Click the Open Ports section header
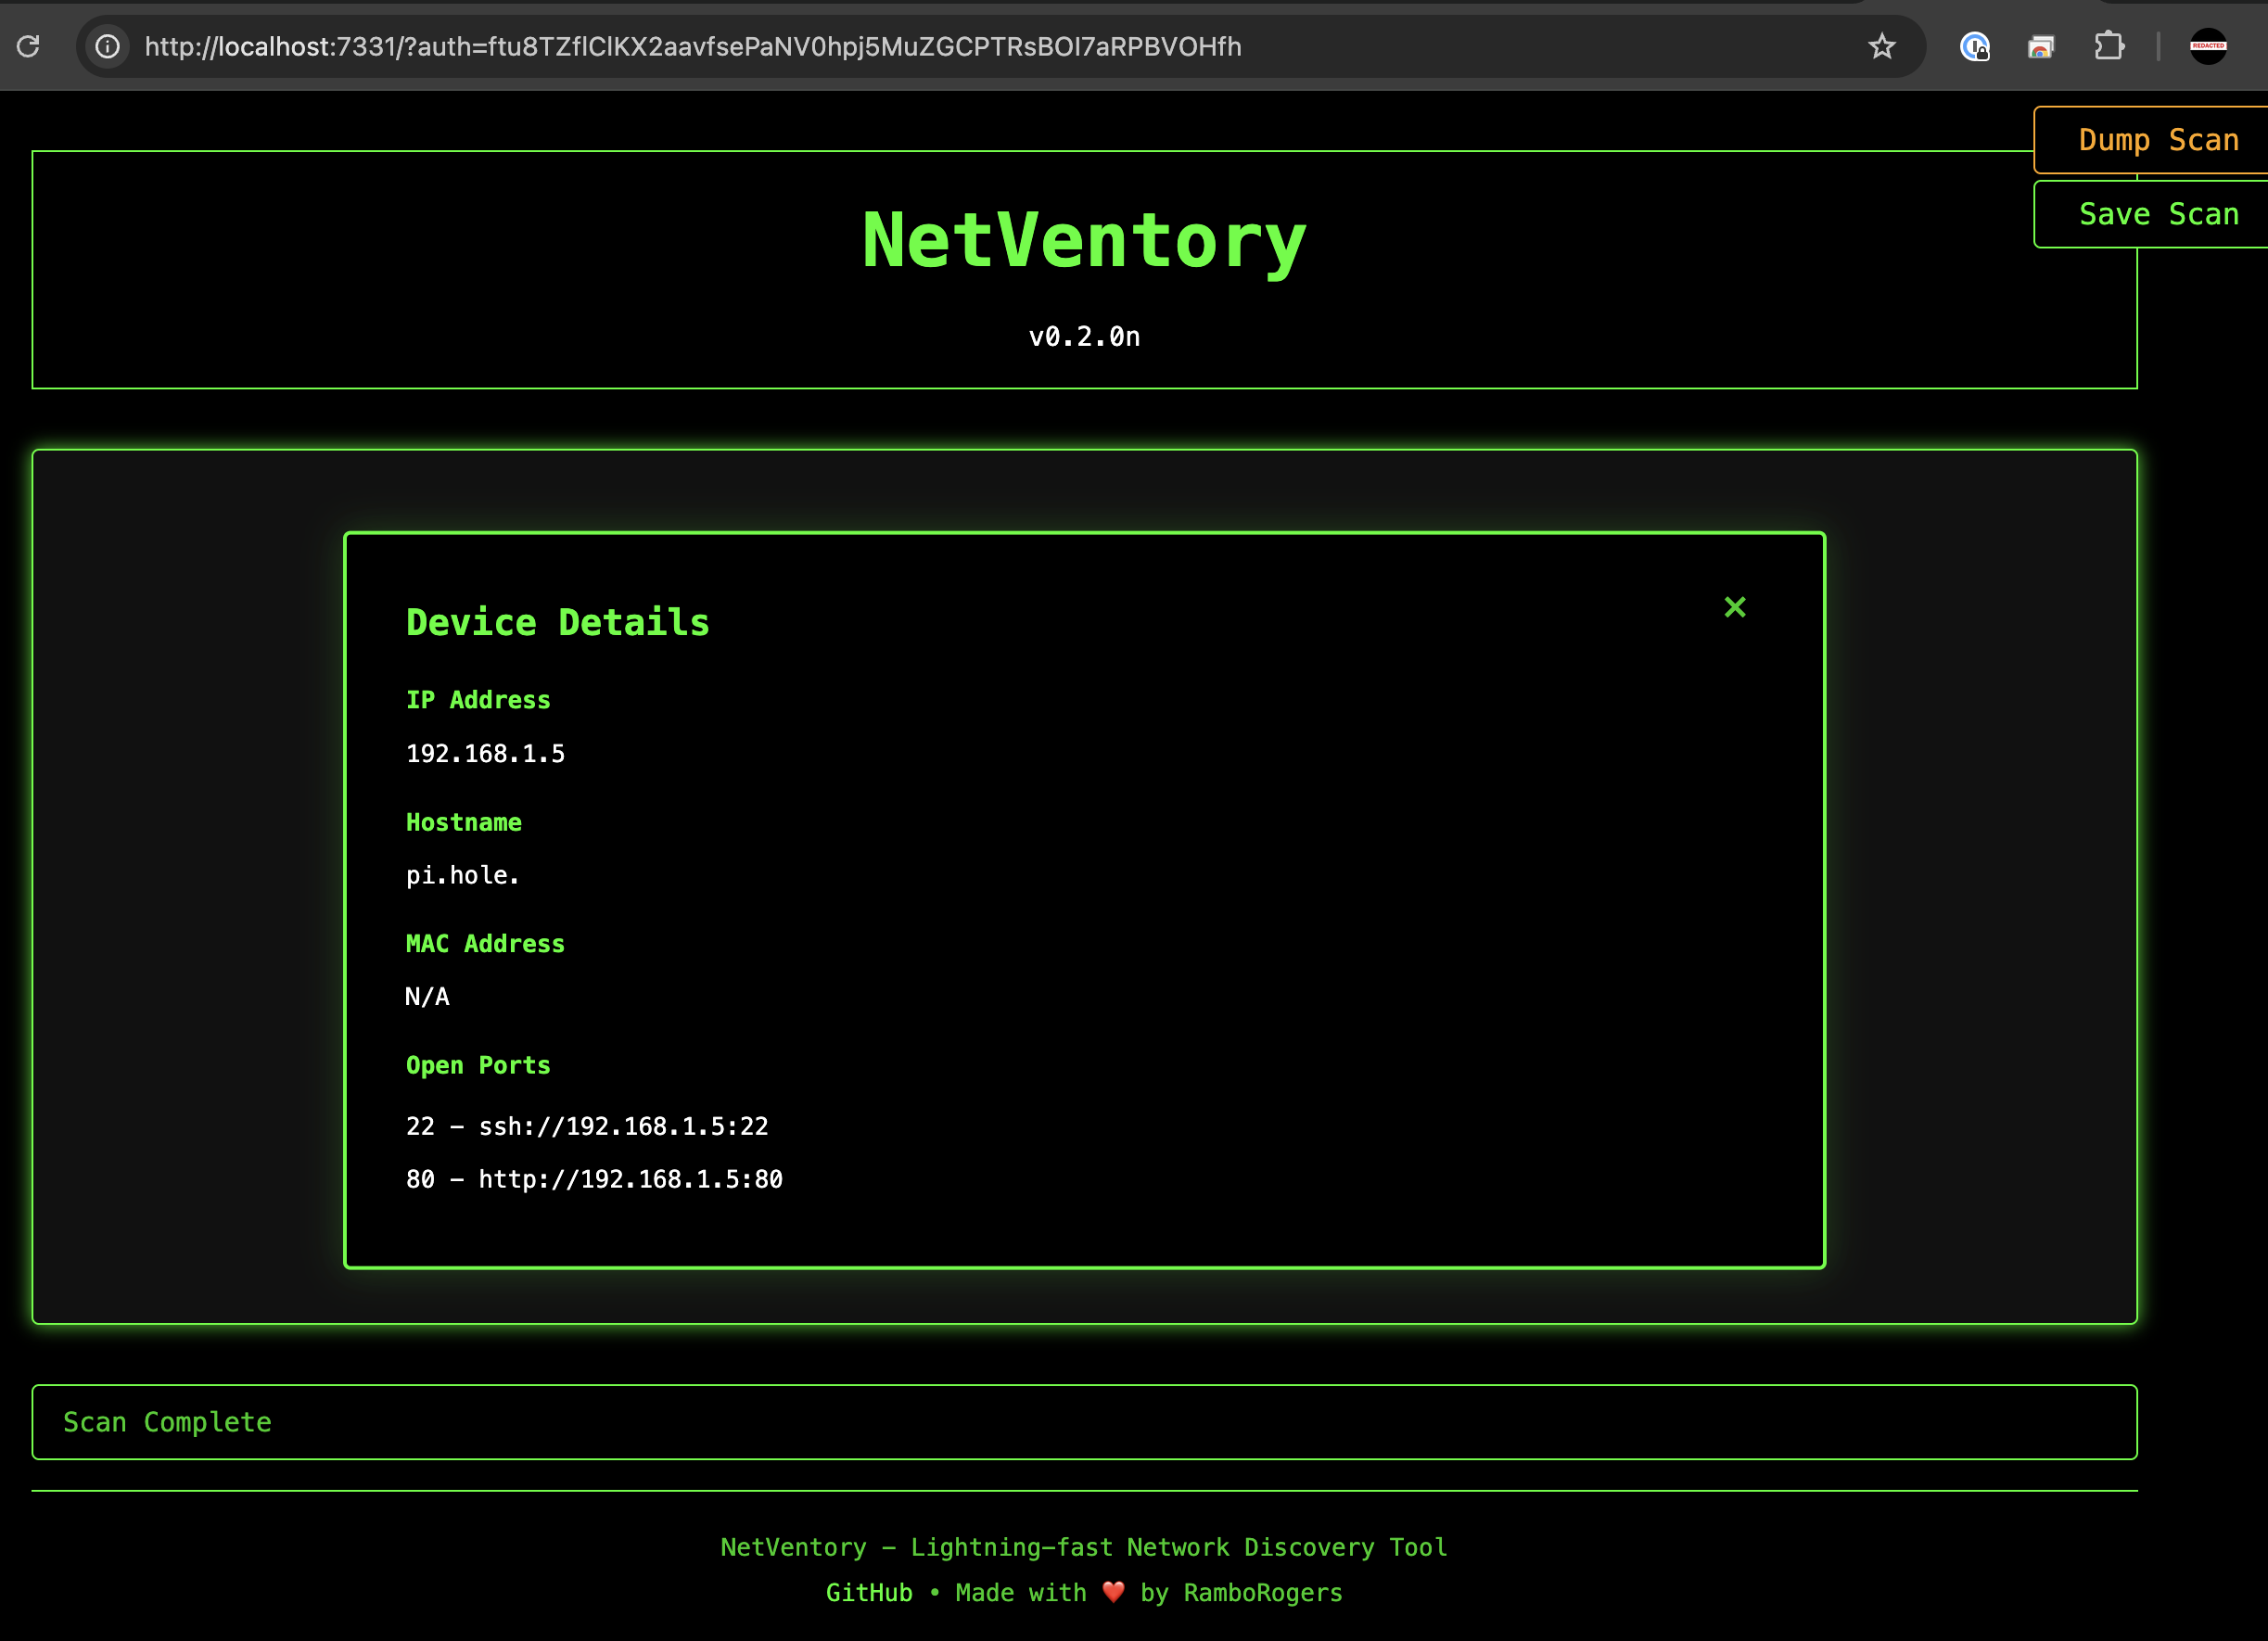Image resolution: width=2268 pixels, height=1641 pixels. point(476,1065)
